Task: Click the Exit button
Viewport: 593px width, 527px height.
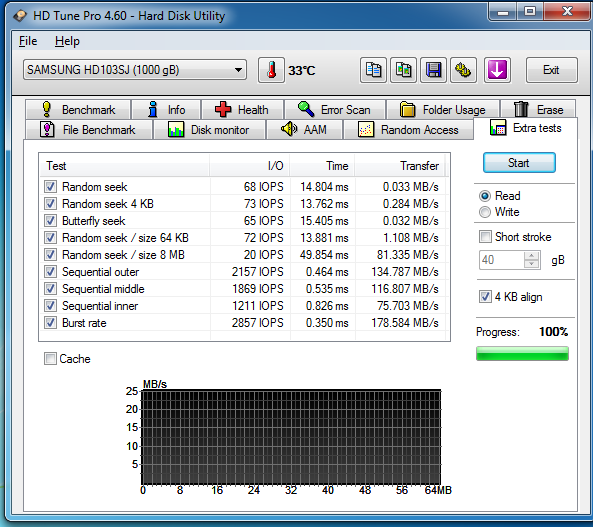Action: [551, 70]
